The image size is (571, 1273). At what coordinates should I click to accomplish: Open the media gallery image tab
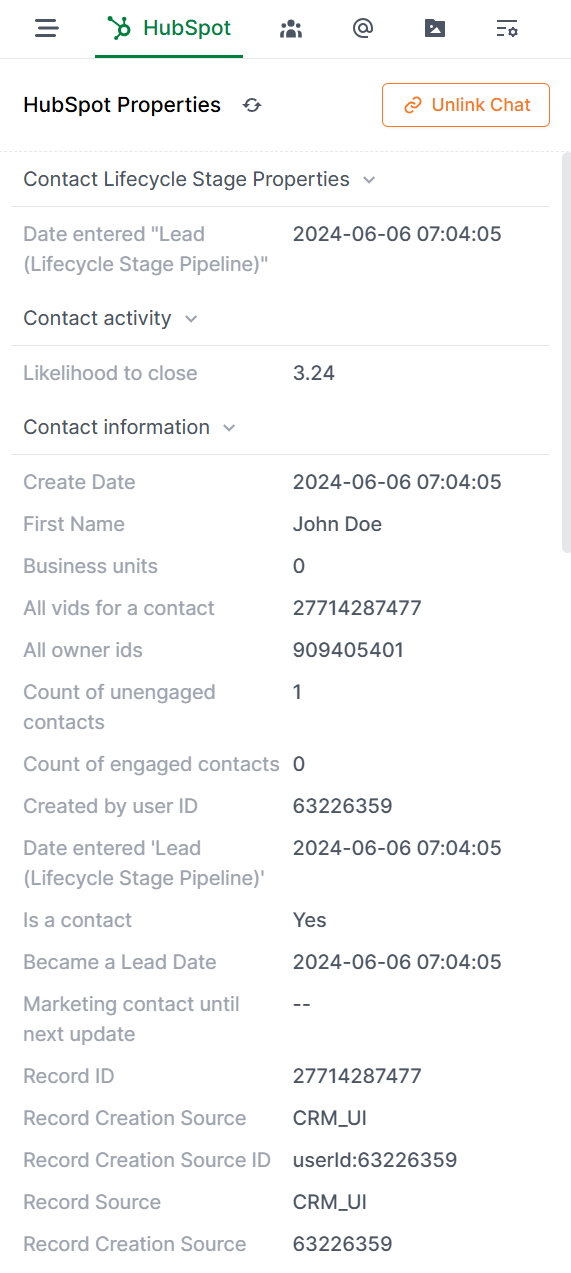pyautogui.click(x=435, y=28)
